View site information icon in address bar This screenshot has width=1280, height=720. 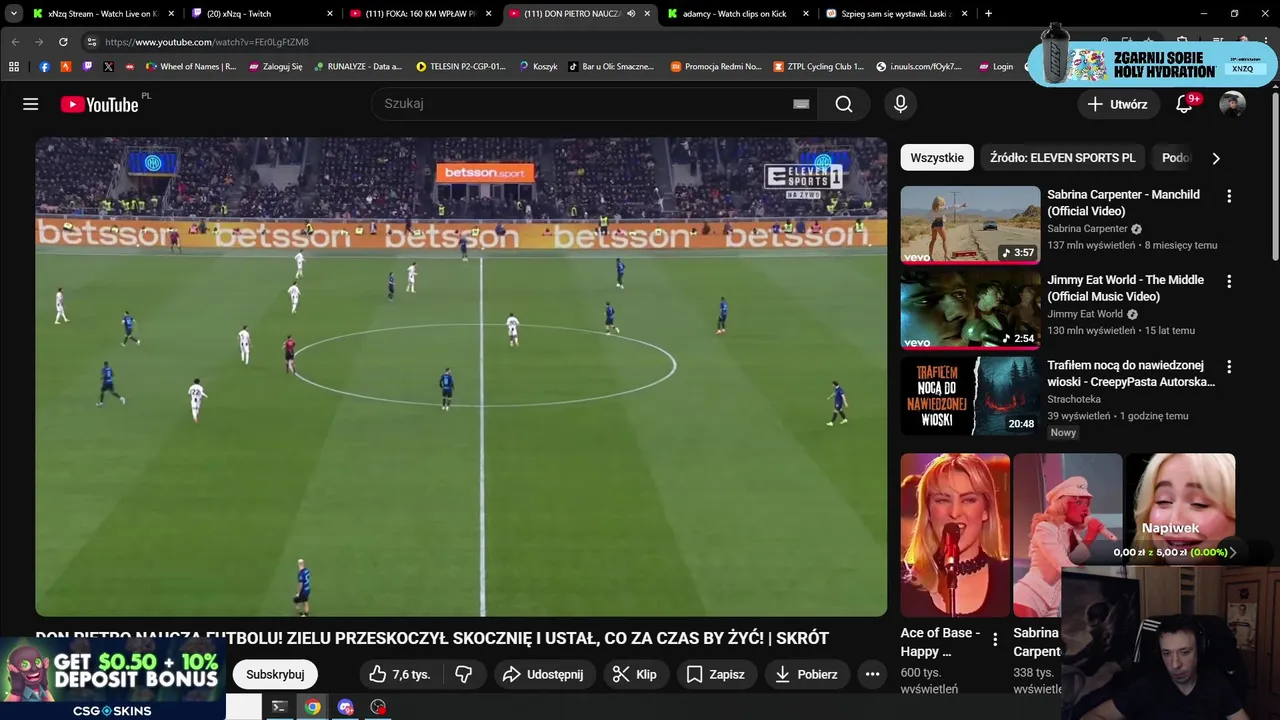[91, 42]
